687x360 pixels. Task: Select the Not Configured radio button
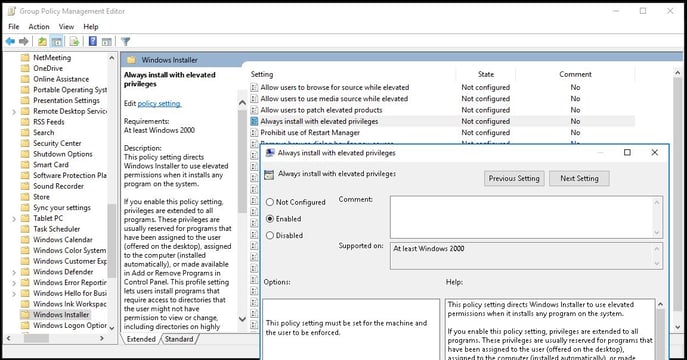point(270,202)
